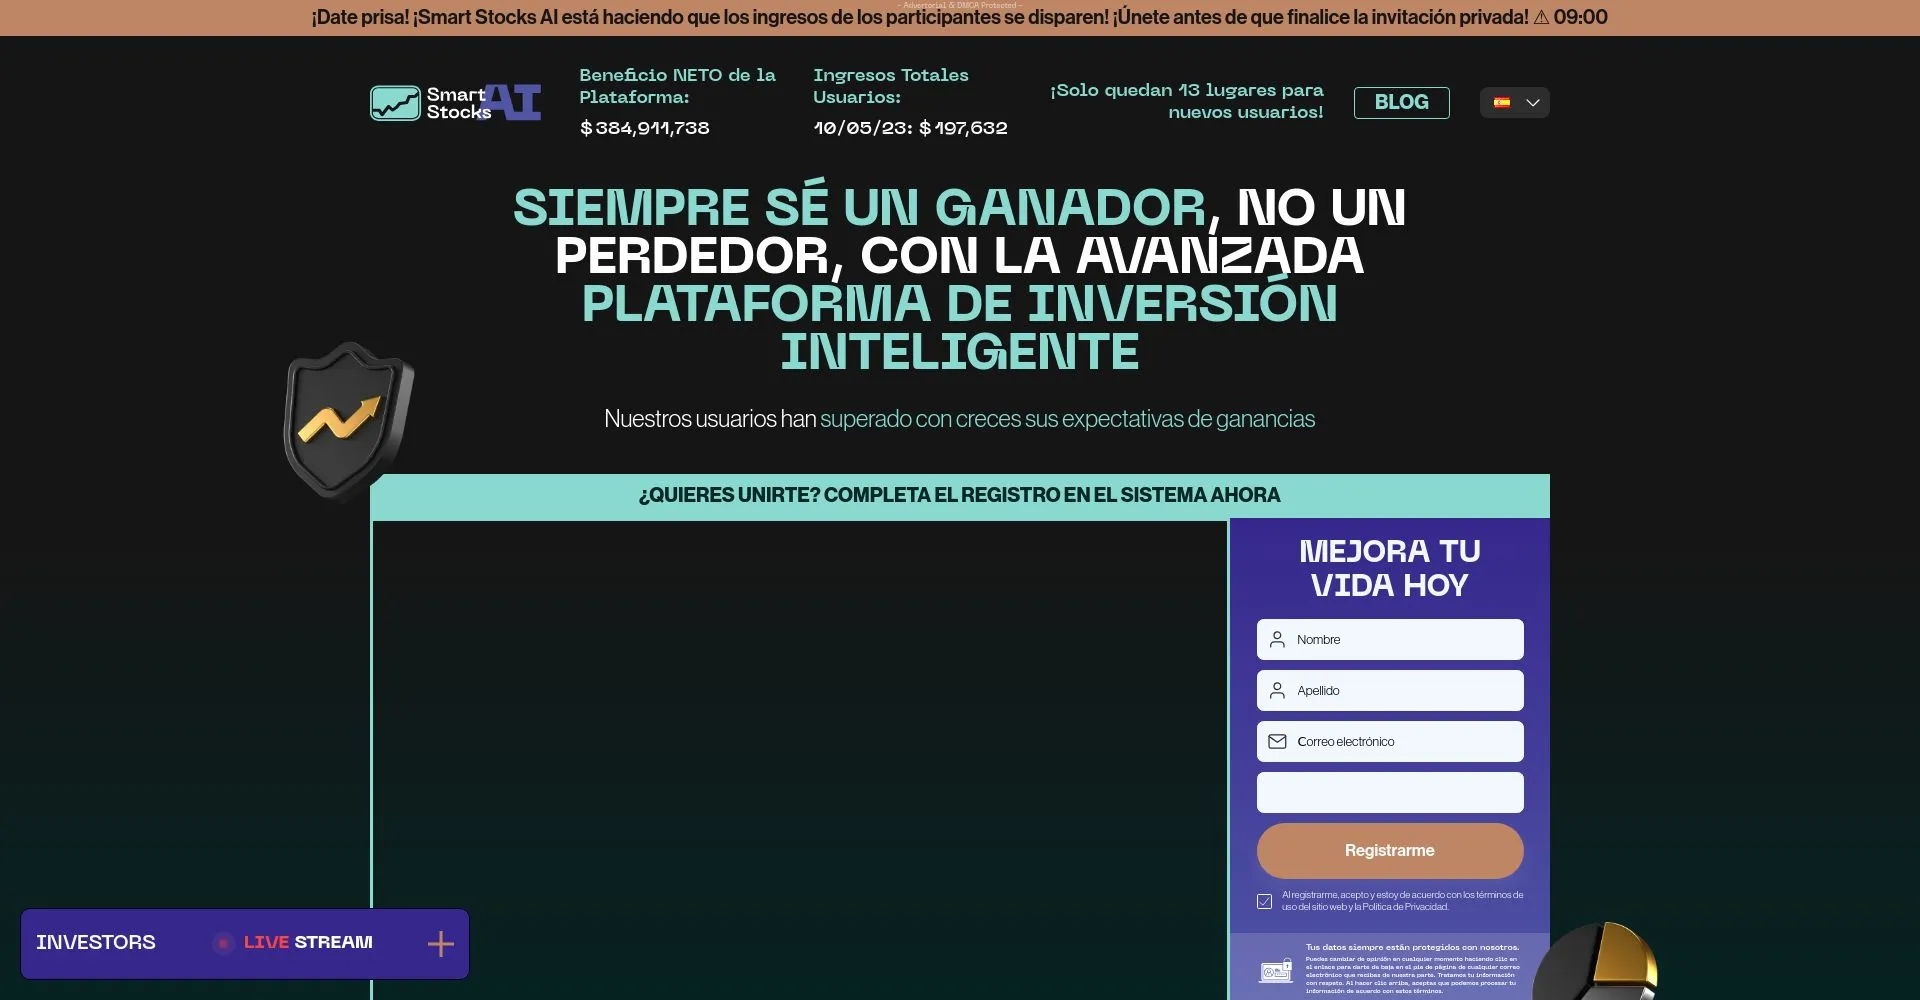The height and width of the screenshot is (1000, 1920).
Task: Click the person icon in Apellido field
Action: pyautogui.click(x=1277, y=690)
